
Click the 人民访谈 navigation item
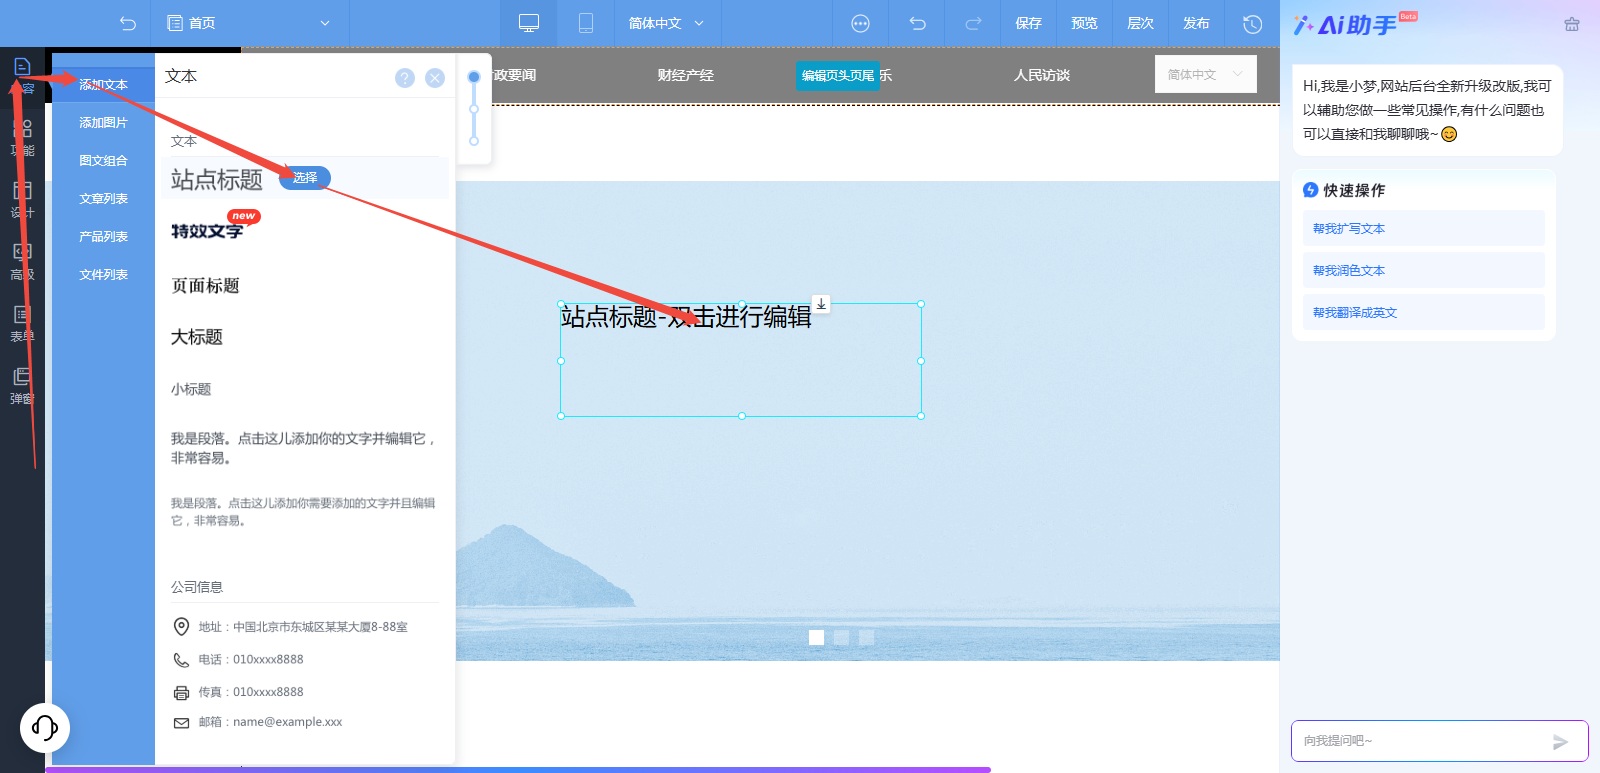(x=1042, y=75)
